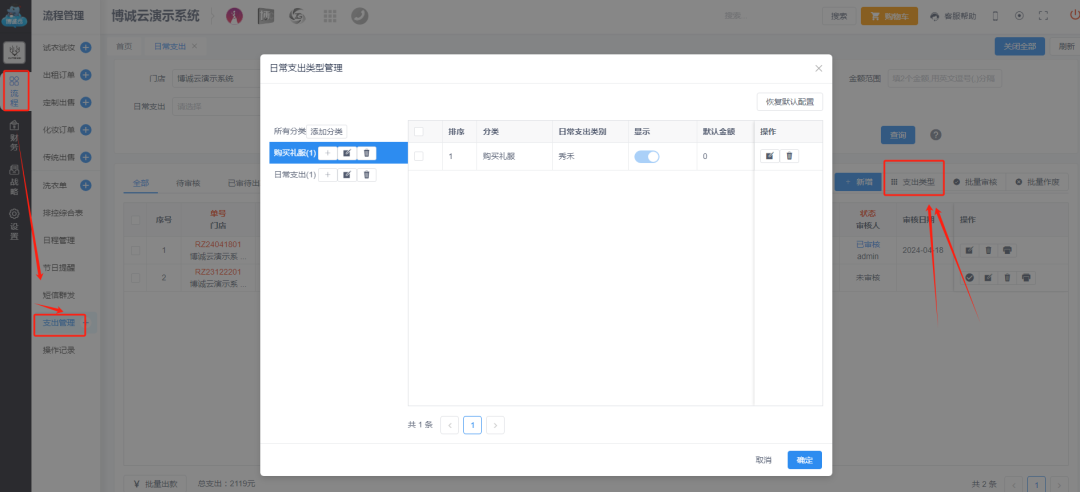Open 设置 in the left dark sidebar
Screen dimensions: 1080x492
tap(14, 225)
